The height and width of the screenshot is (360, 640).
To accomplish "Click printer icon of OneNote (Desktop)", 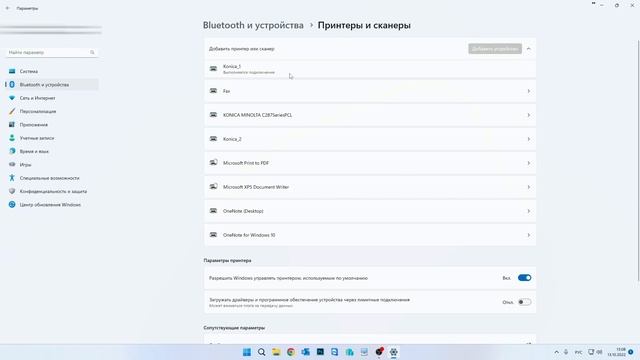I will tap(213, 211).
